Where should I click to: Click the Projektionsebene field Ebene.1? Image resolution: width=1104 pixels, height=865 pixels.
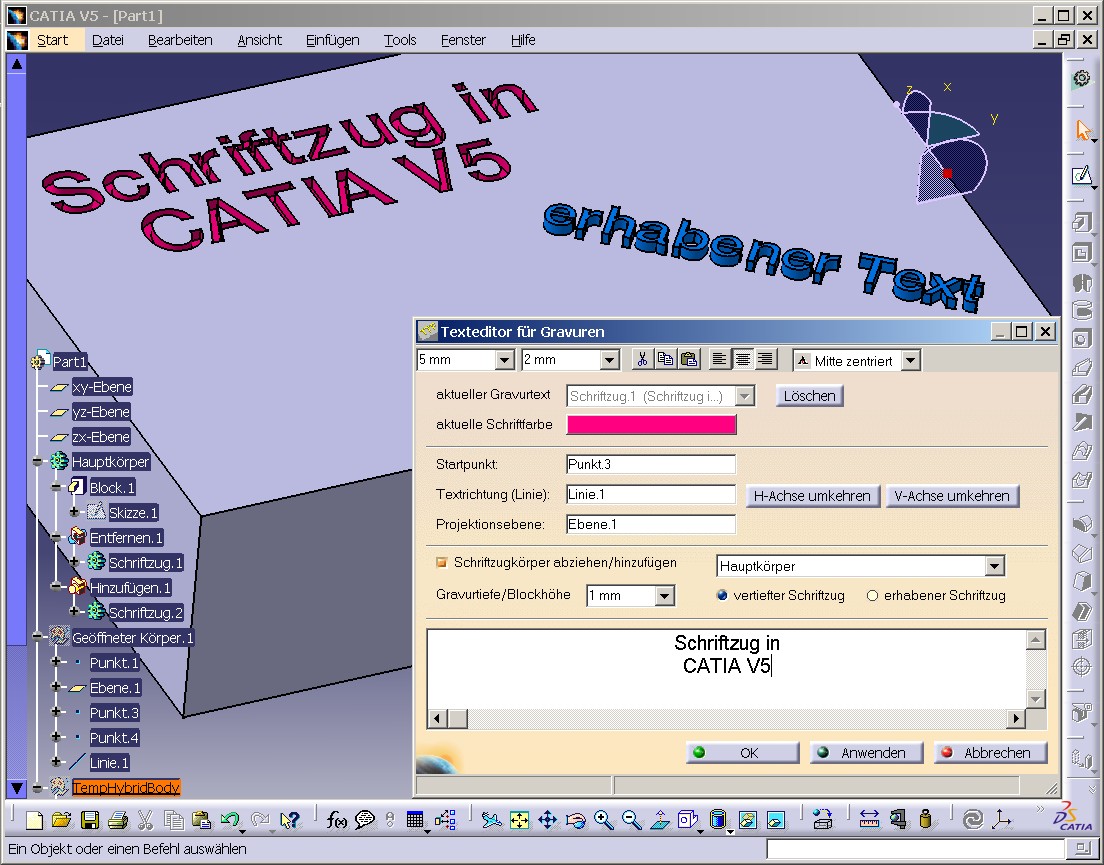click(651, 524)
